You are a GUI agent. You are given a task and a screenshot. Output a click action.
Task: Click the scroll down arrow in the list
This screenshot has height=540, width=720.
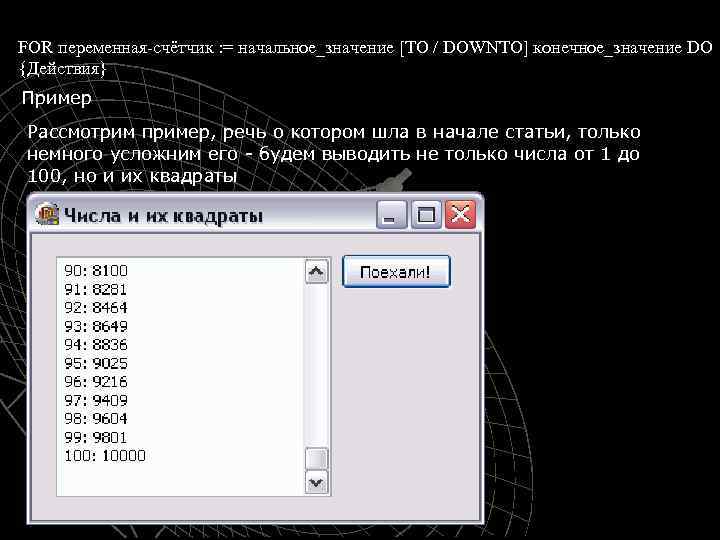(316, 482)
